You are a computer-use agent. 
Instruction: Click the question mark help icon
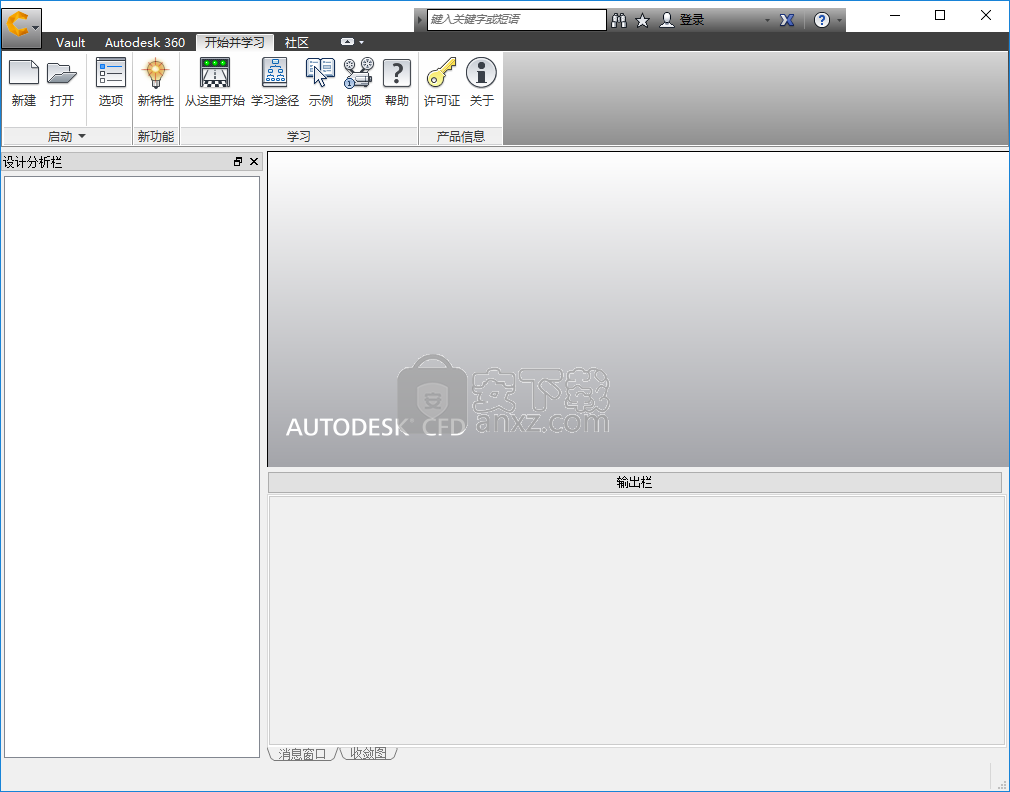[821, 21]
